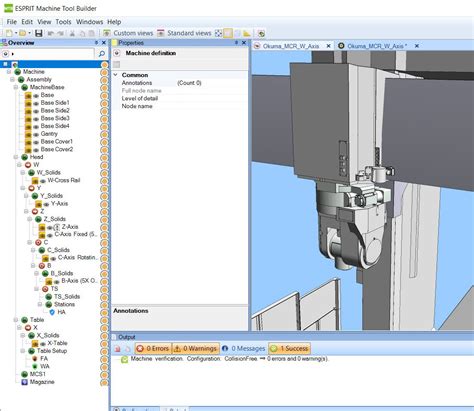This screenshot has width=474, height=411.
Task: Collapse the Common properties section
Action: [116, 75]
